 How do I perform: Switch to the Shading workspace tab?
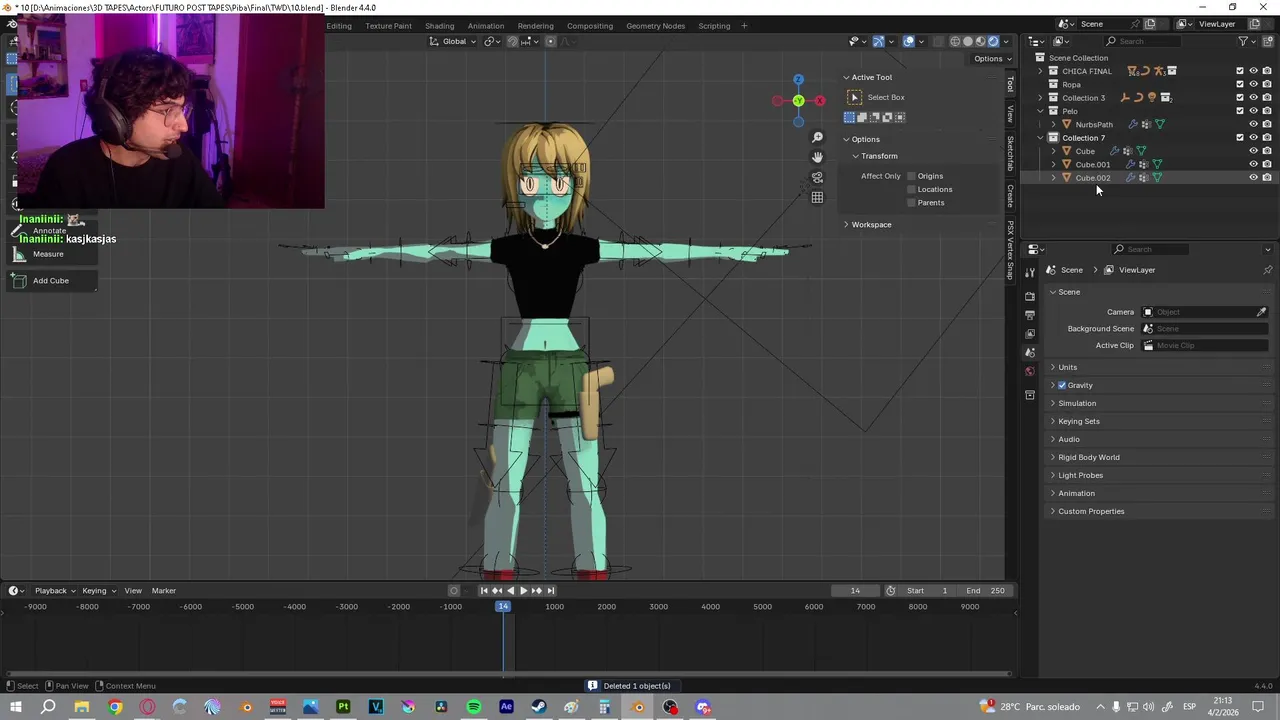pyautogui.click(x=439, y=26)
